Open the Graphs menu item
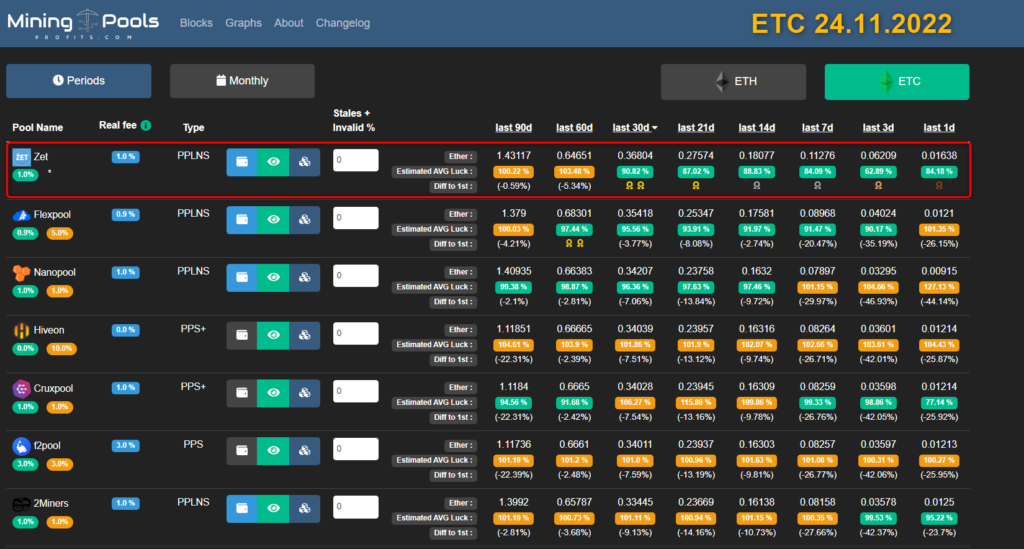 tap(243, 23)
